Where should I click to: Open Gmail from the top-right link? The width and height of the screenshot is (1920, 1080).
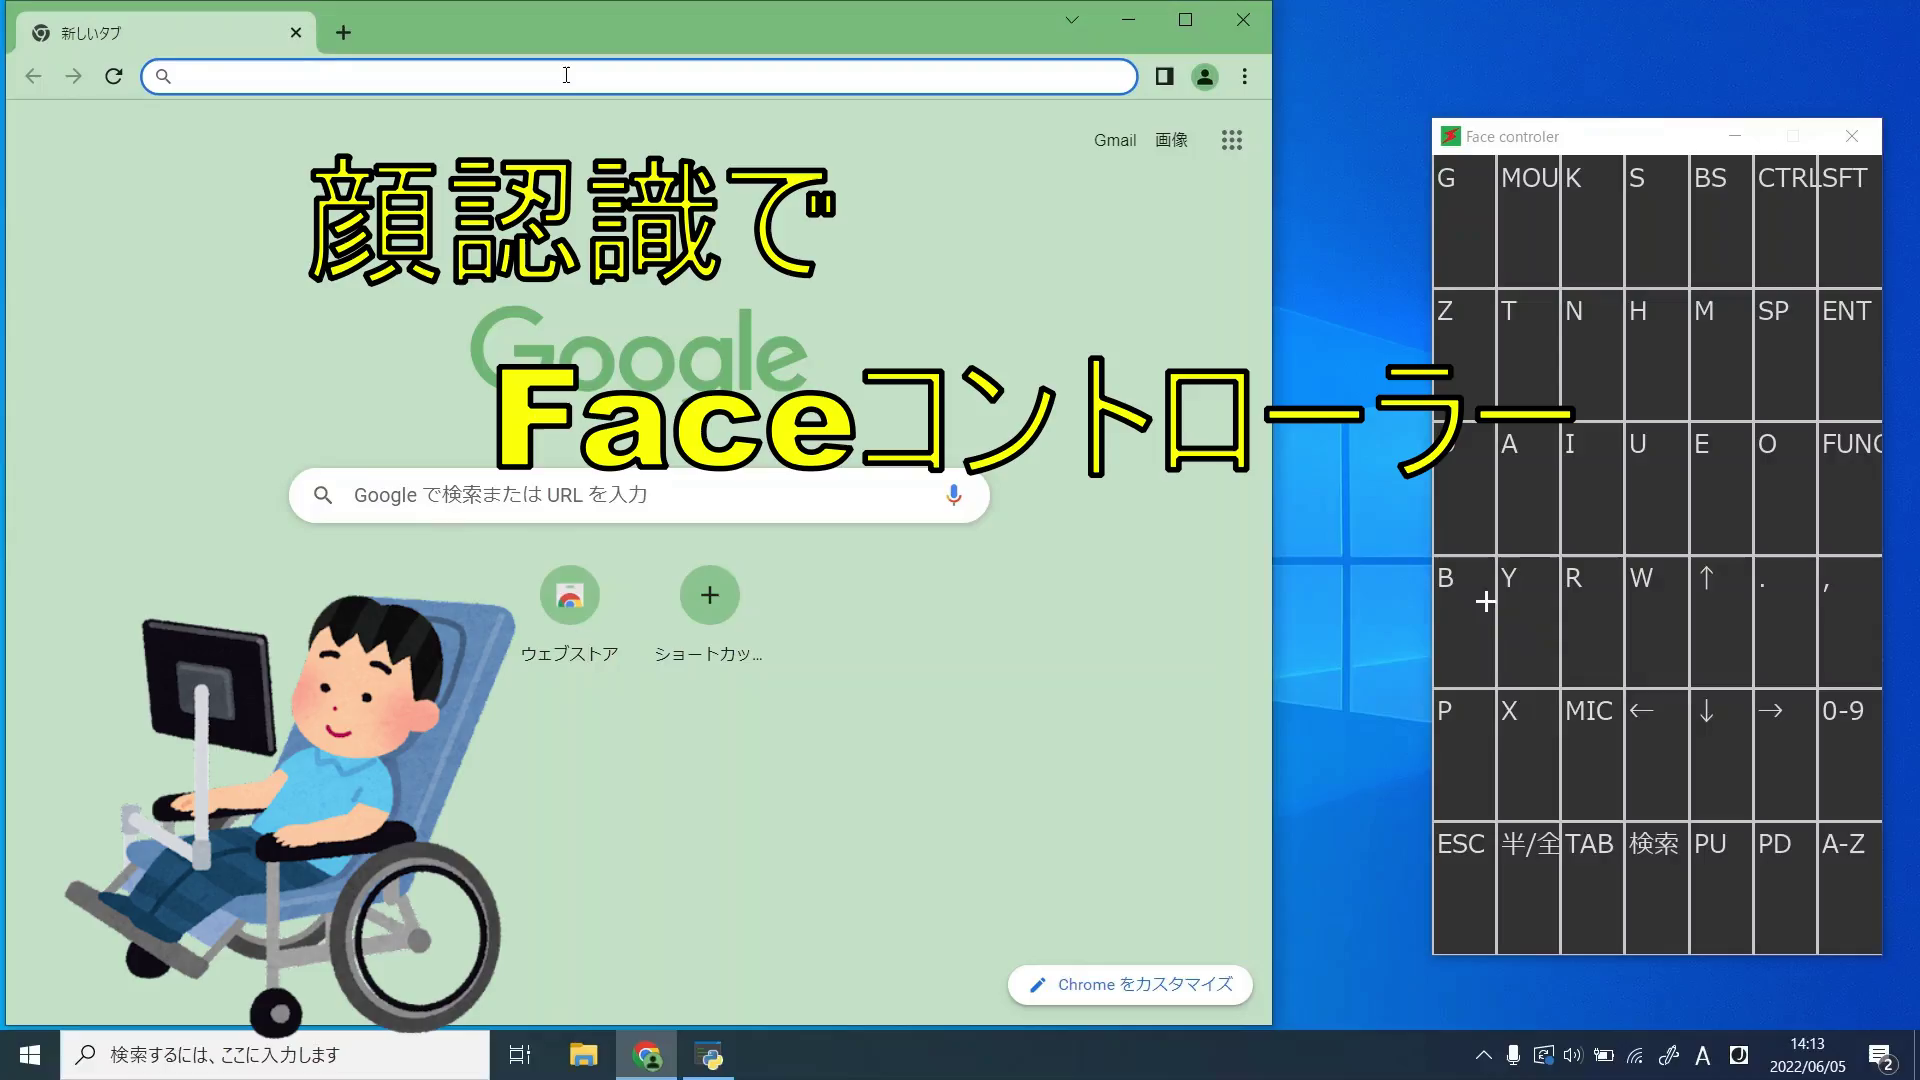point(1114,140)
